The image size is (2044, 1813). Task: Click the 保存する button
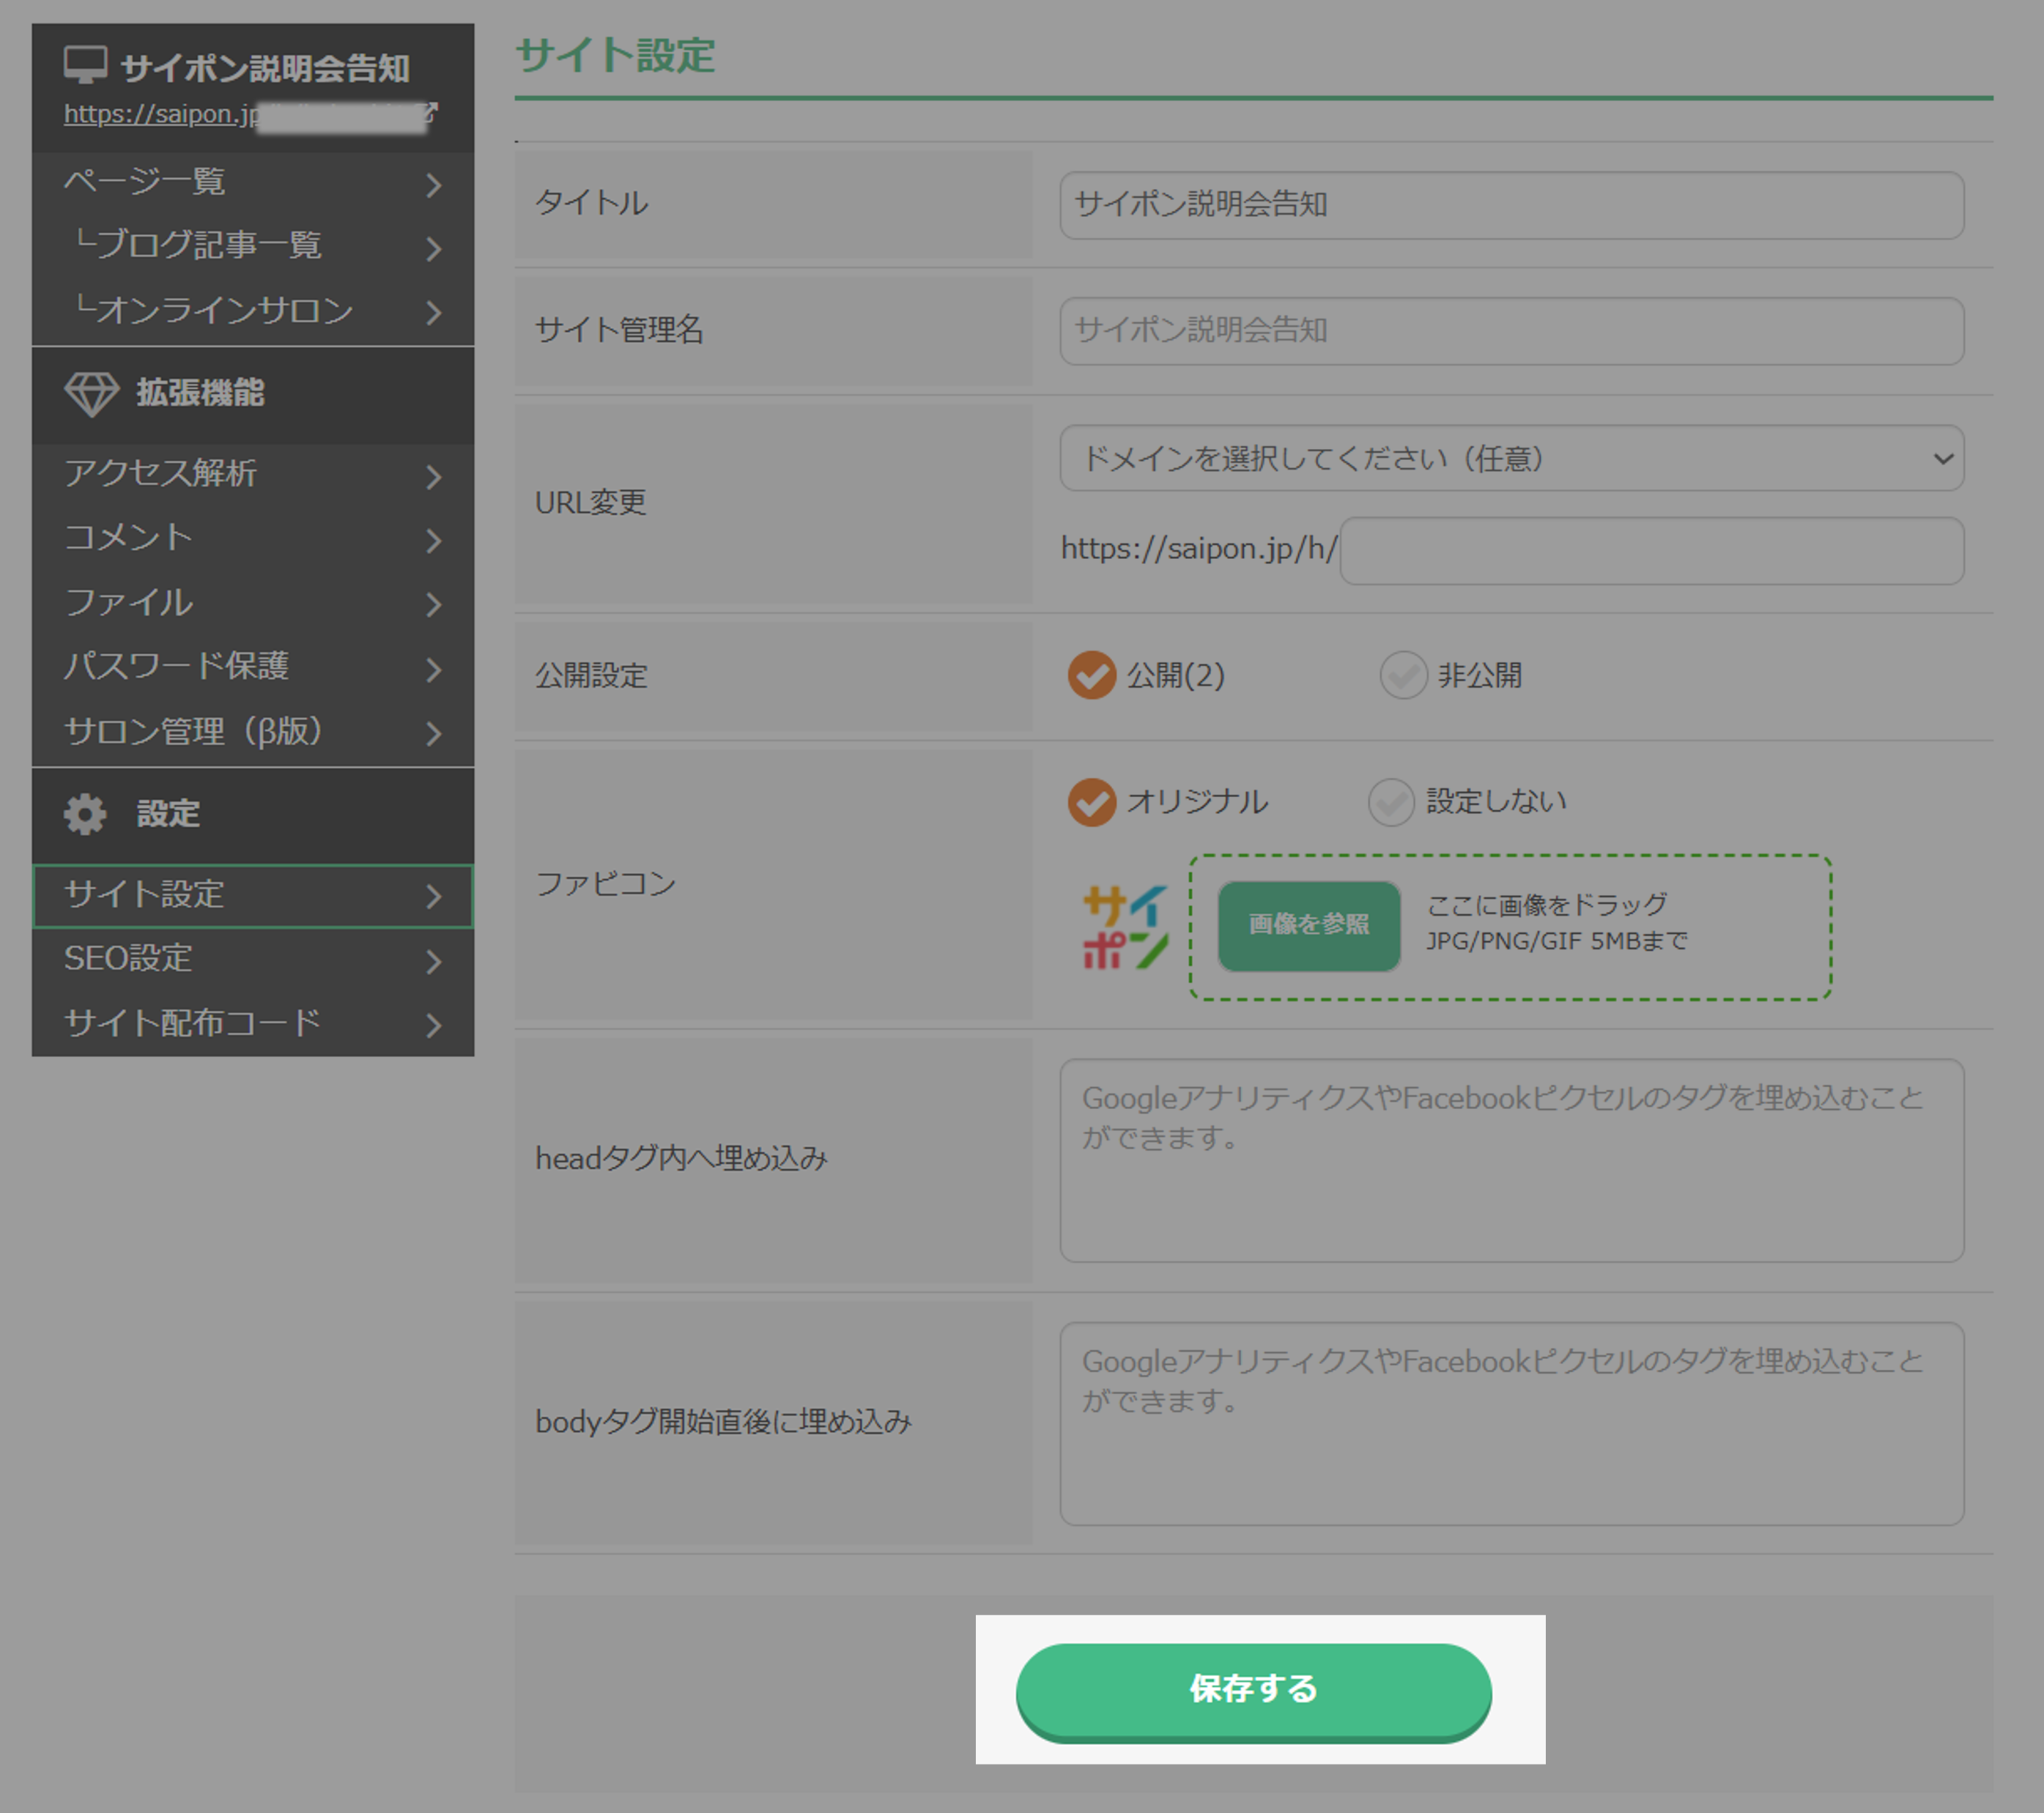point(1253,1689)
